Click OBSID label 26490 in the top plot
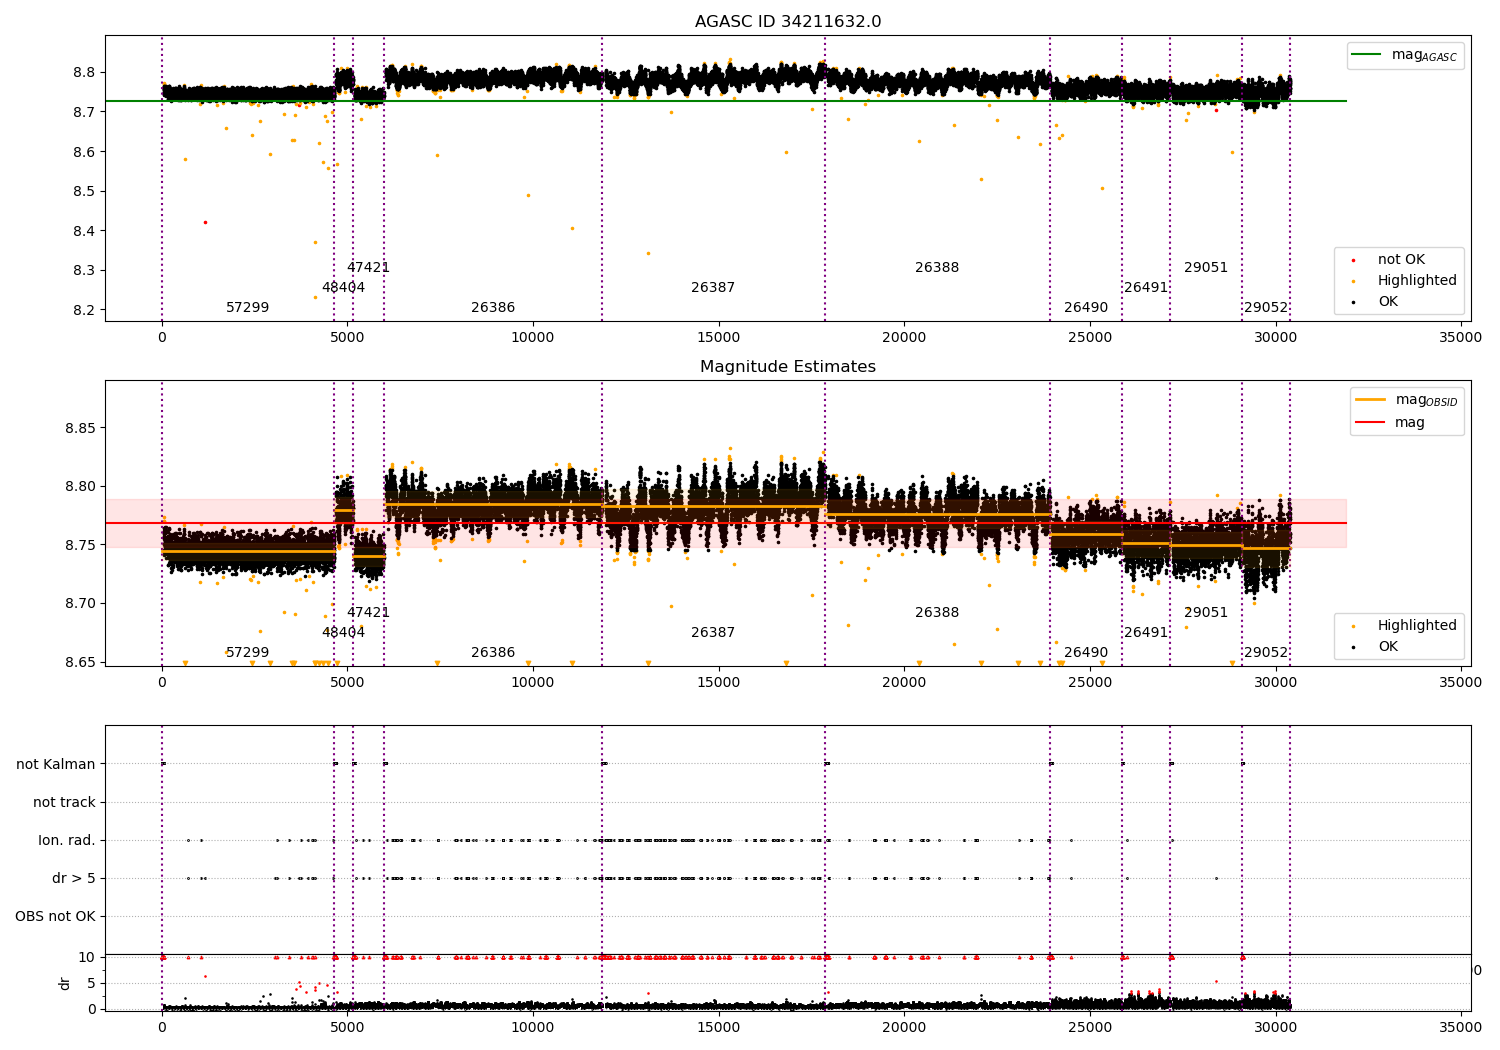 (x=1086, y=308)
